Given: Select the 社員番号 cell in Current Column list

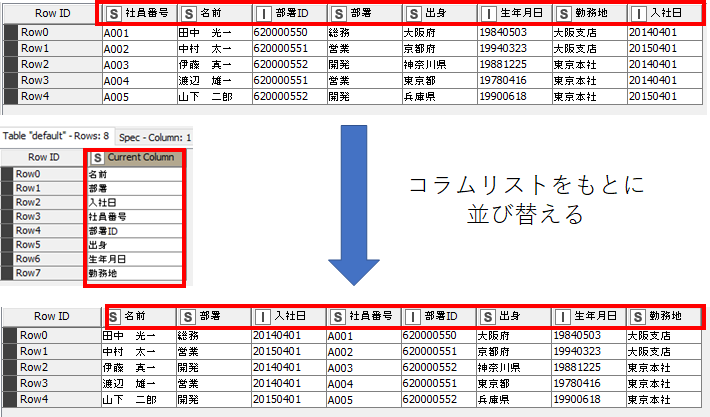Looking at the screenshot, I should [135, 217].
